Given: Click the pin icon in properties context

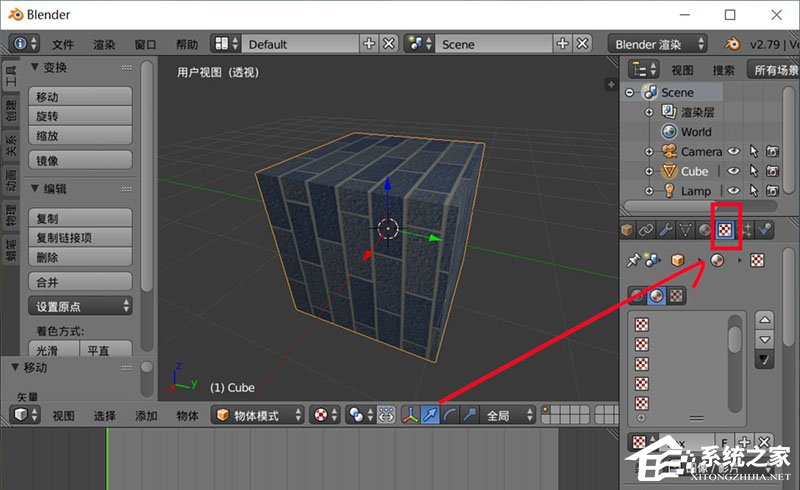Looking at the screenshot, I should point(633,260).
